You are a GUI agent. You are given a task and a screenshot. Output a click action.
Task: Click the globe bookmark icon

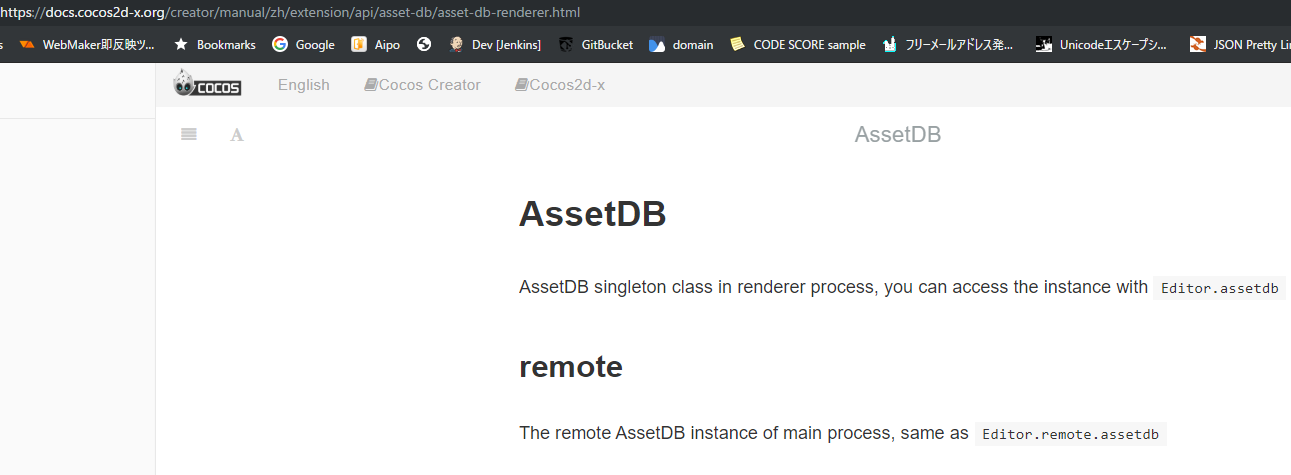click(x=424, y=44)
